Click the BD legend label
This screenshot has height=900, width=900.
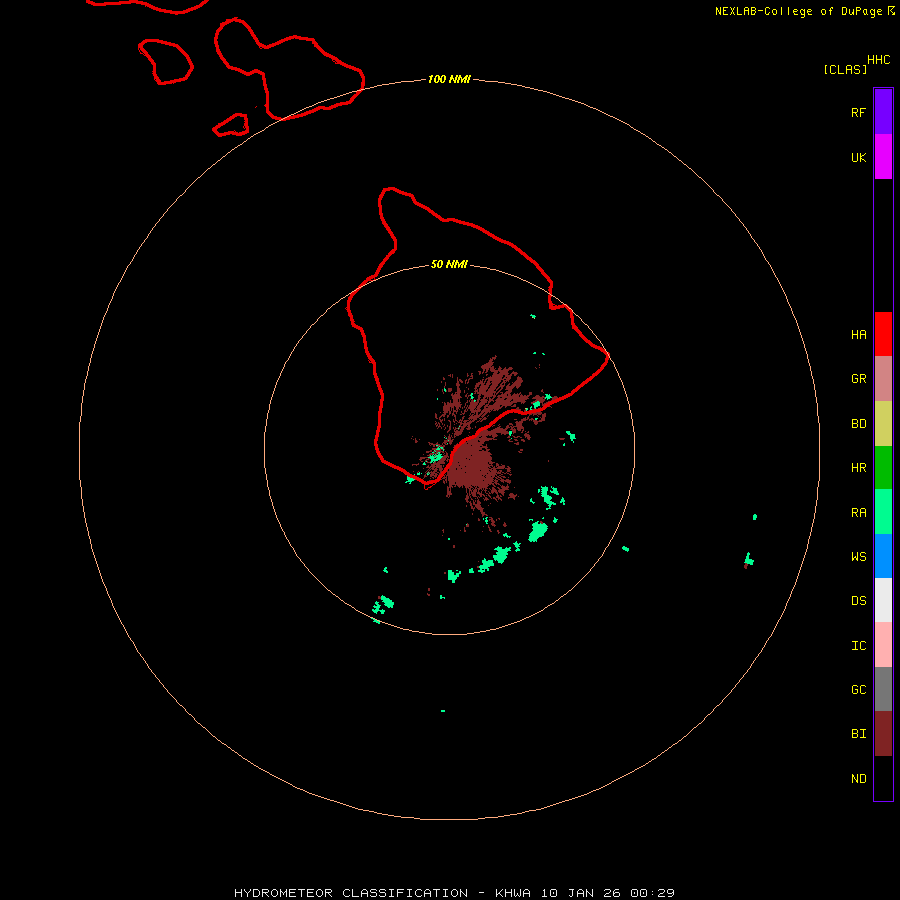tap(858, 424)
